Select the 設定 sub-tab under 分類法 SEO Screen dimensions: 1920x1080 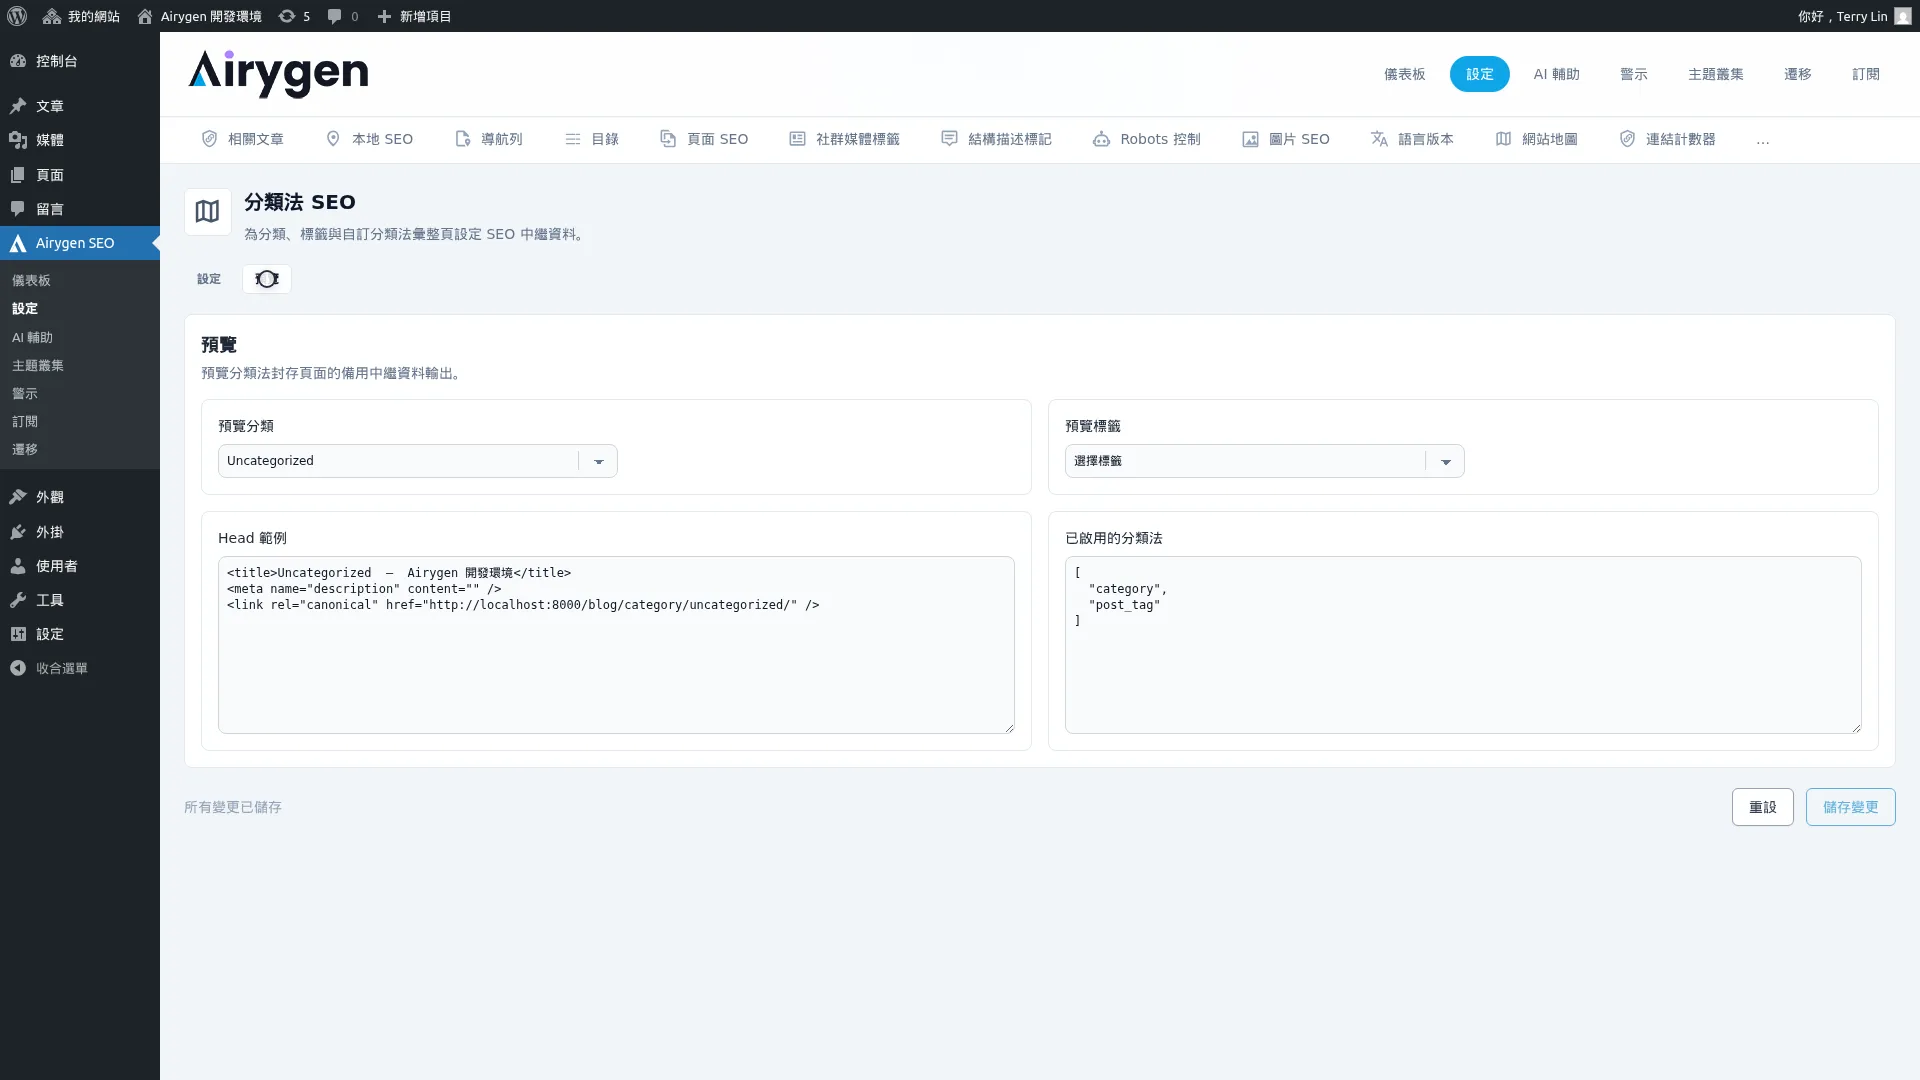coord(209,279)
